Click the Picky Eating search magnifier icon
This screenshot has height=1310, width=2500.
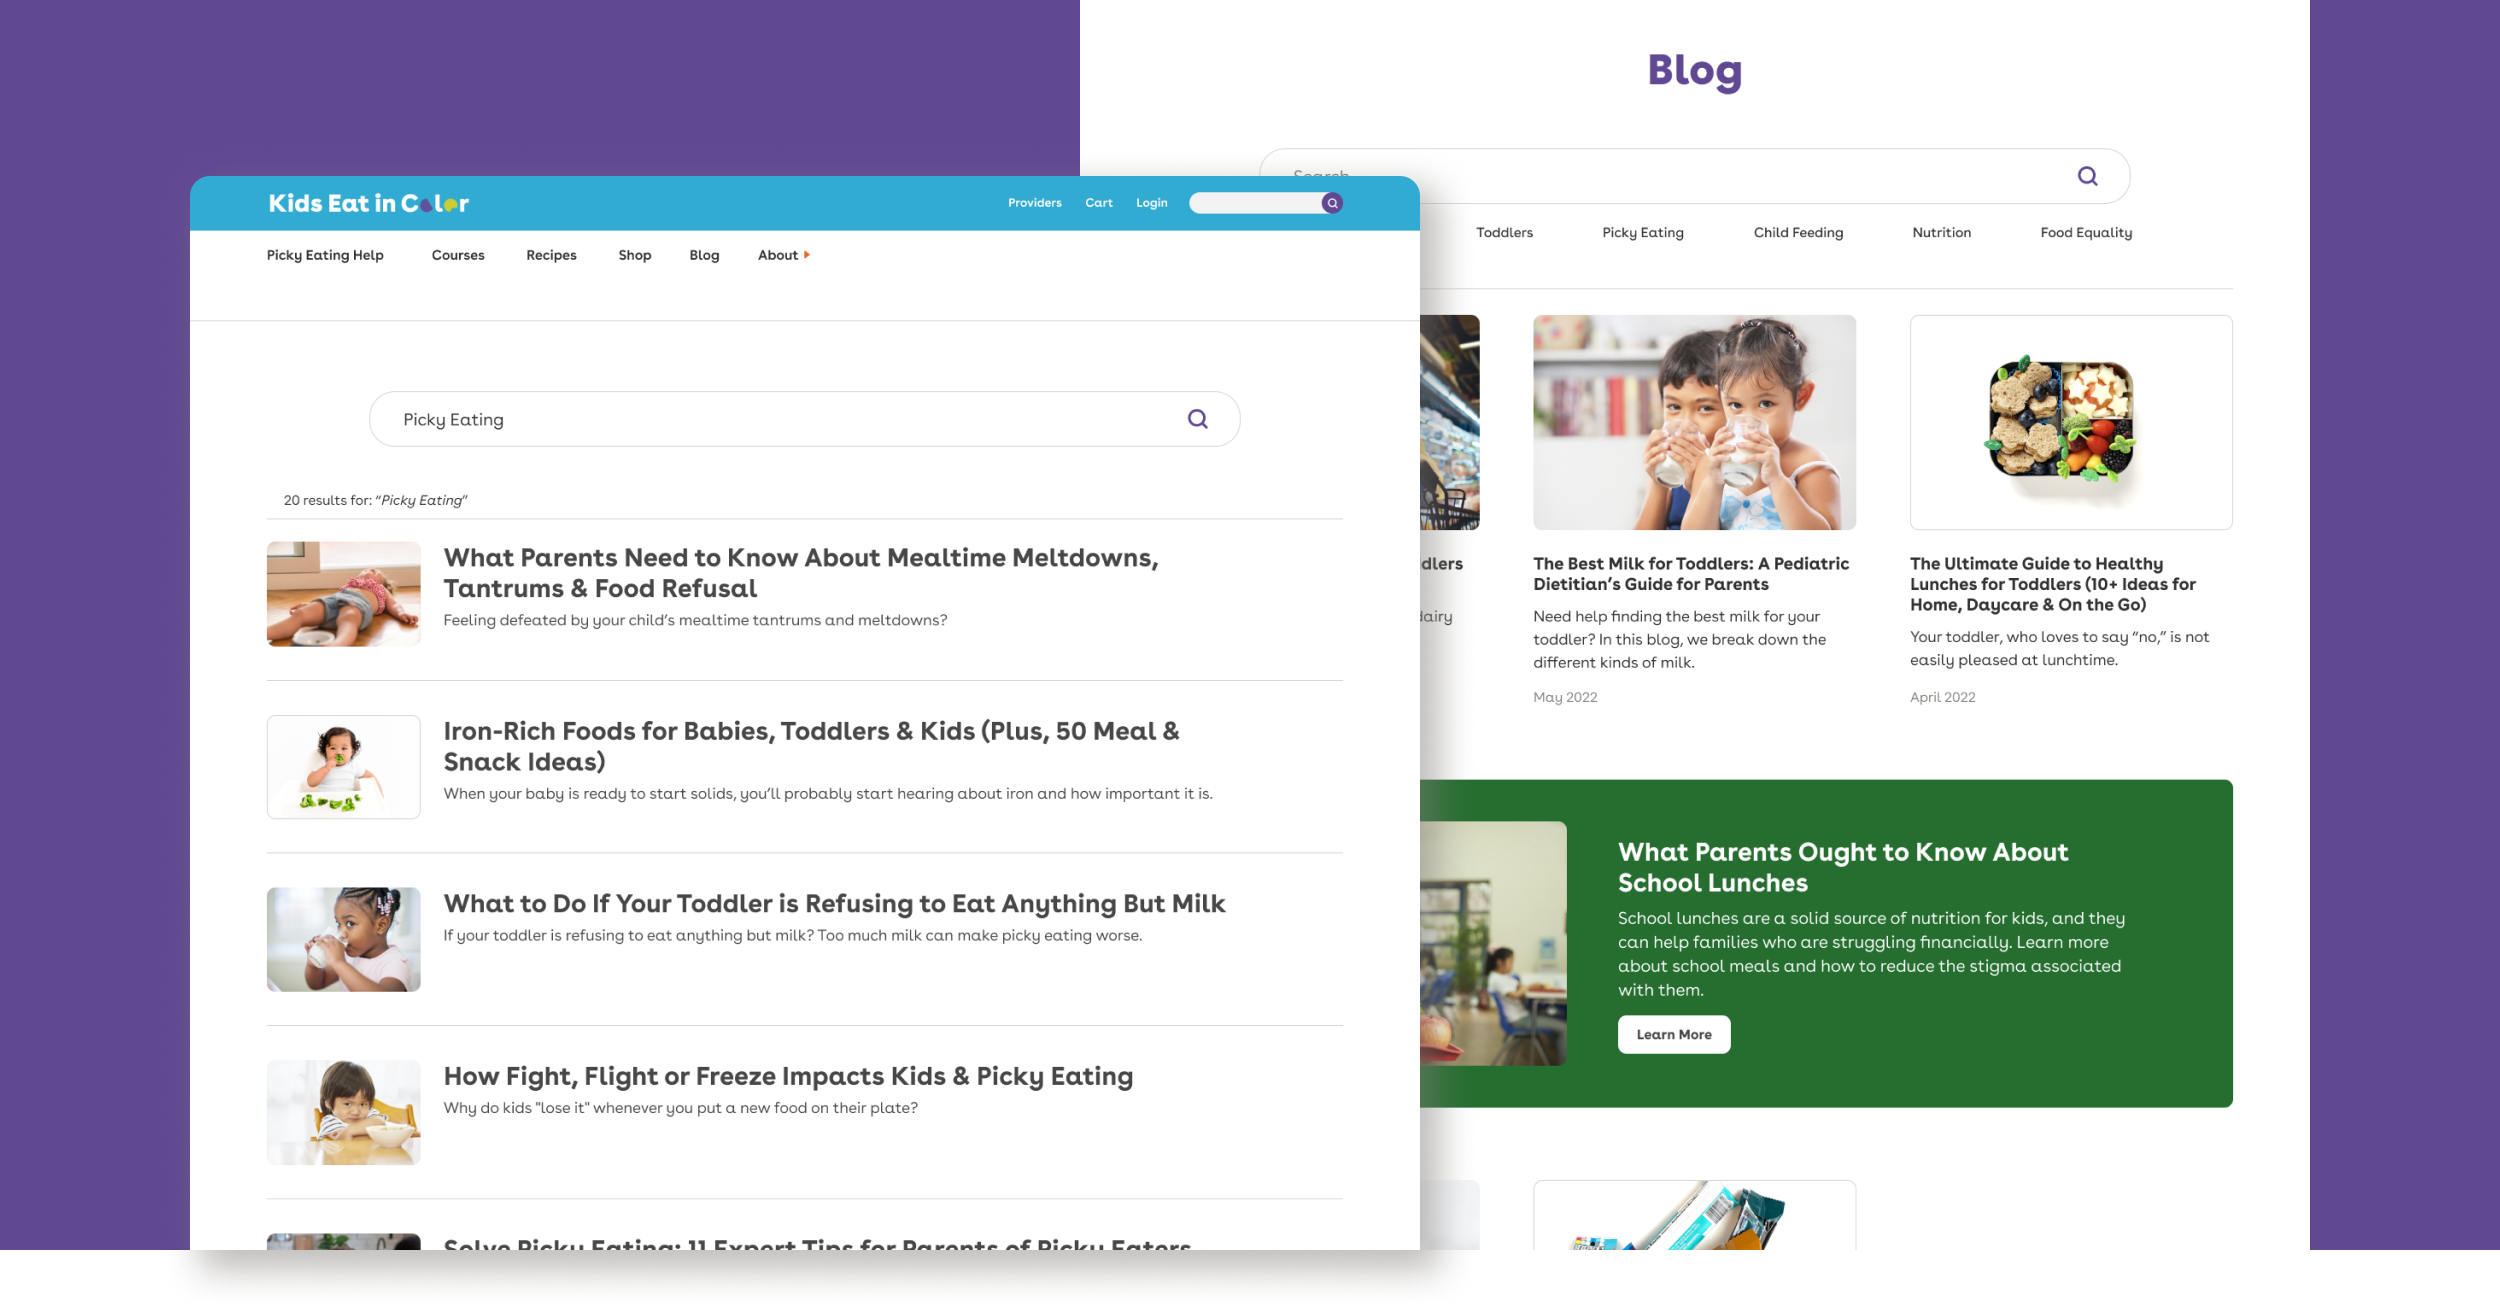pos(1198,419)
